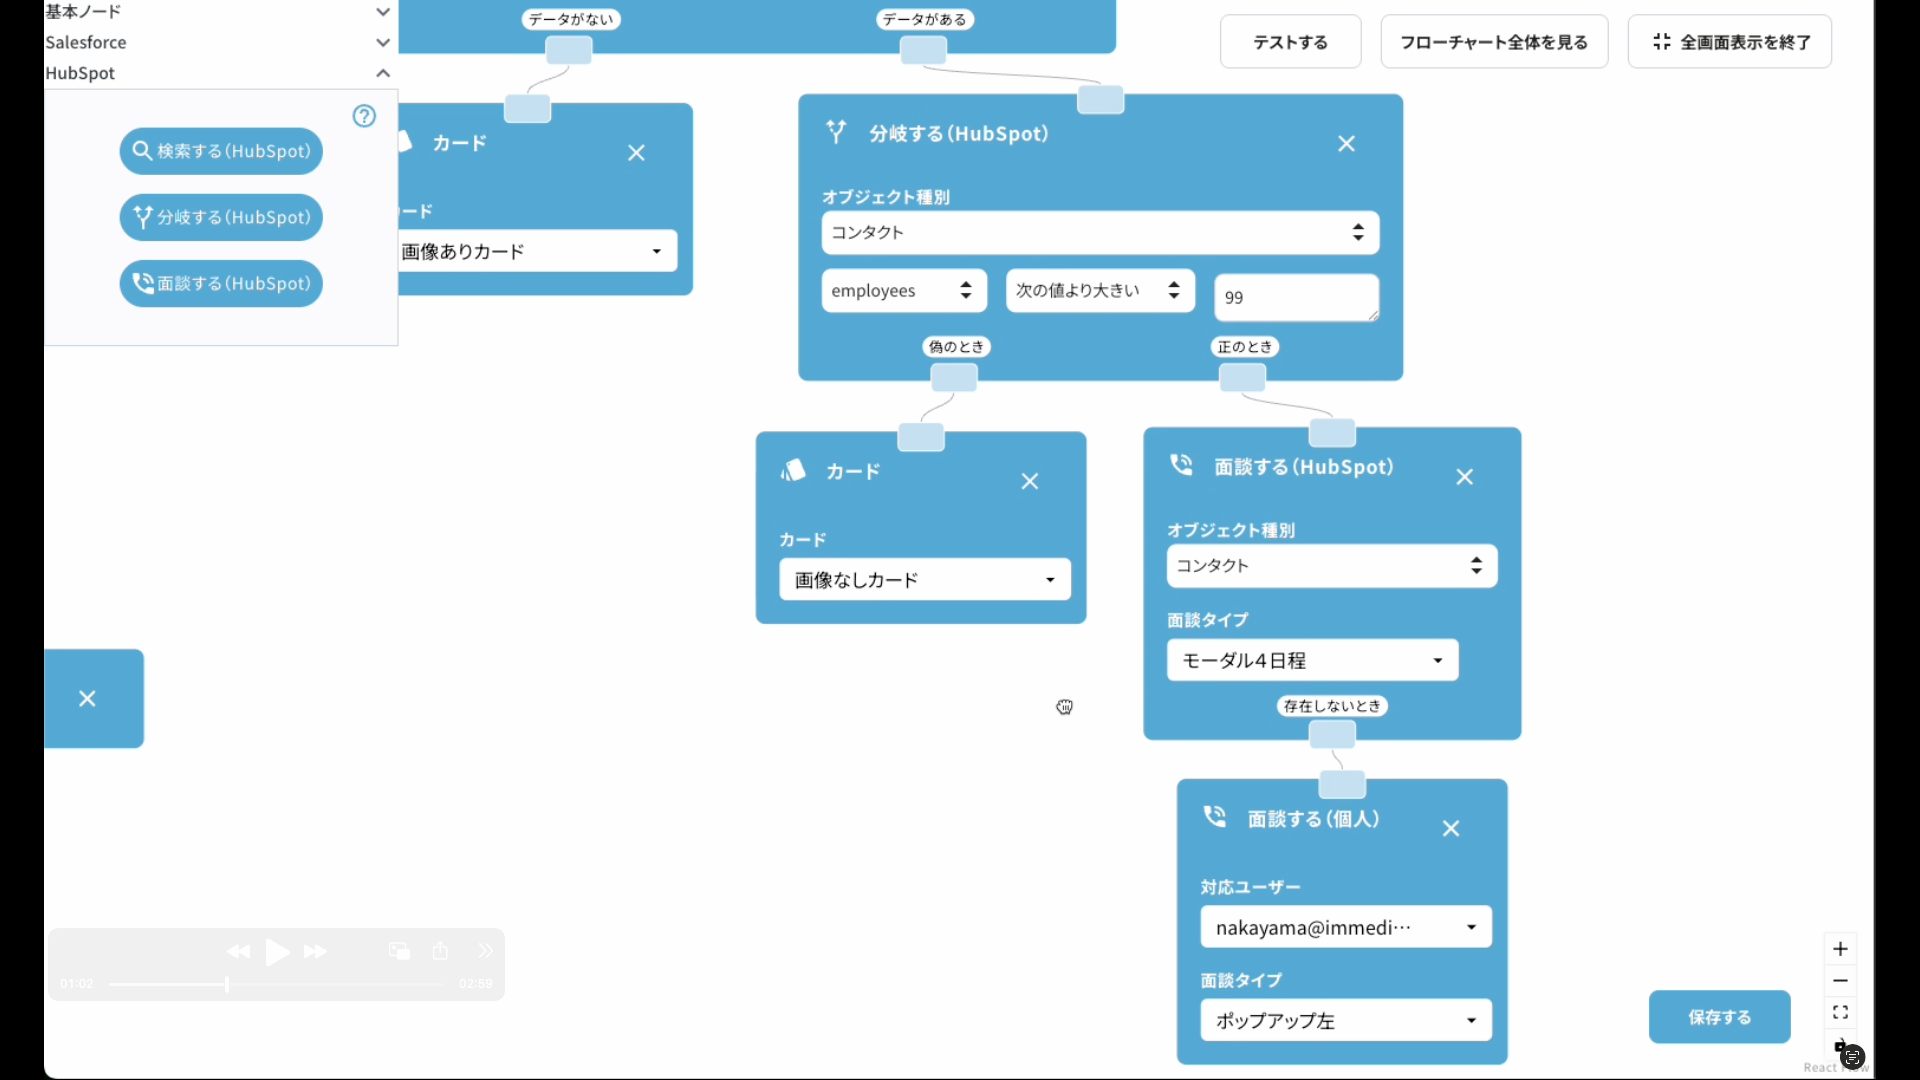Click the help question mark icon
Screen dimensions: 1920x1080
point(364,116)
